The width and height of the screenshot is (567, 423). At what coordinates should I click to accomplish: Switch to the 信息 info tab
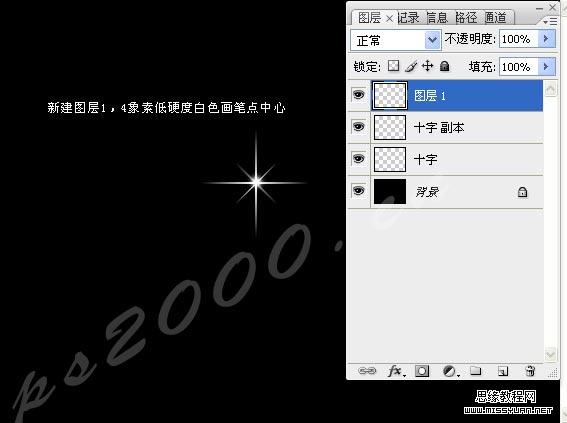[x=437, y=17]
